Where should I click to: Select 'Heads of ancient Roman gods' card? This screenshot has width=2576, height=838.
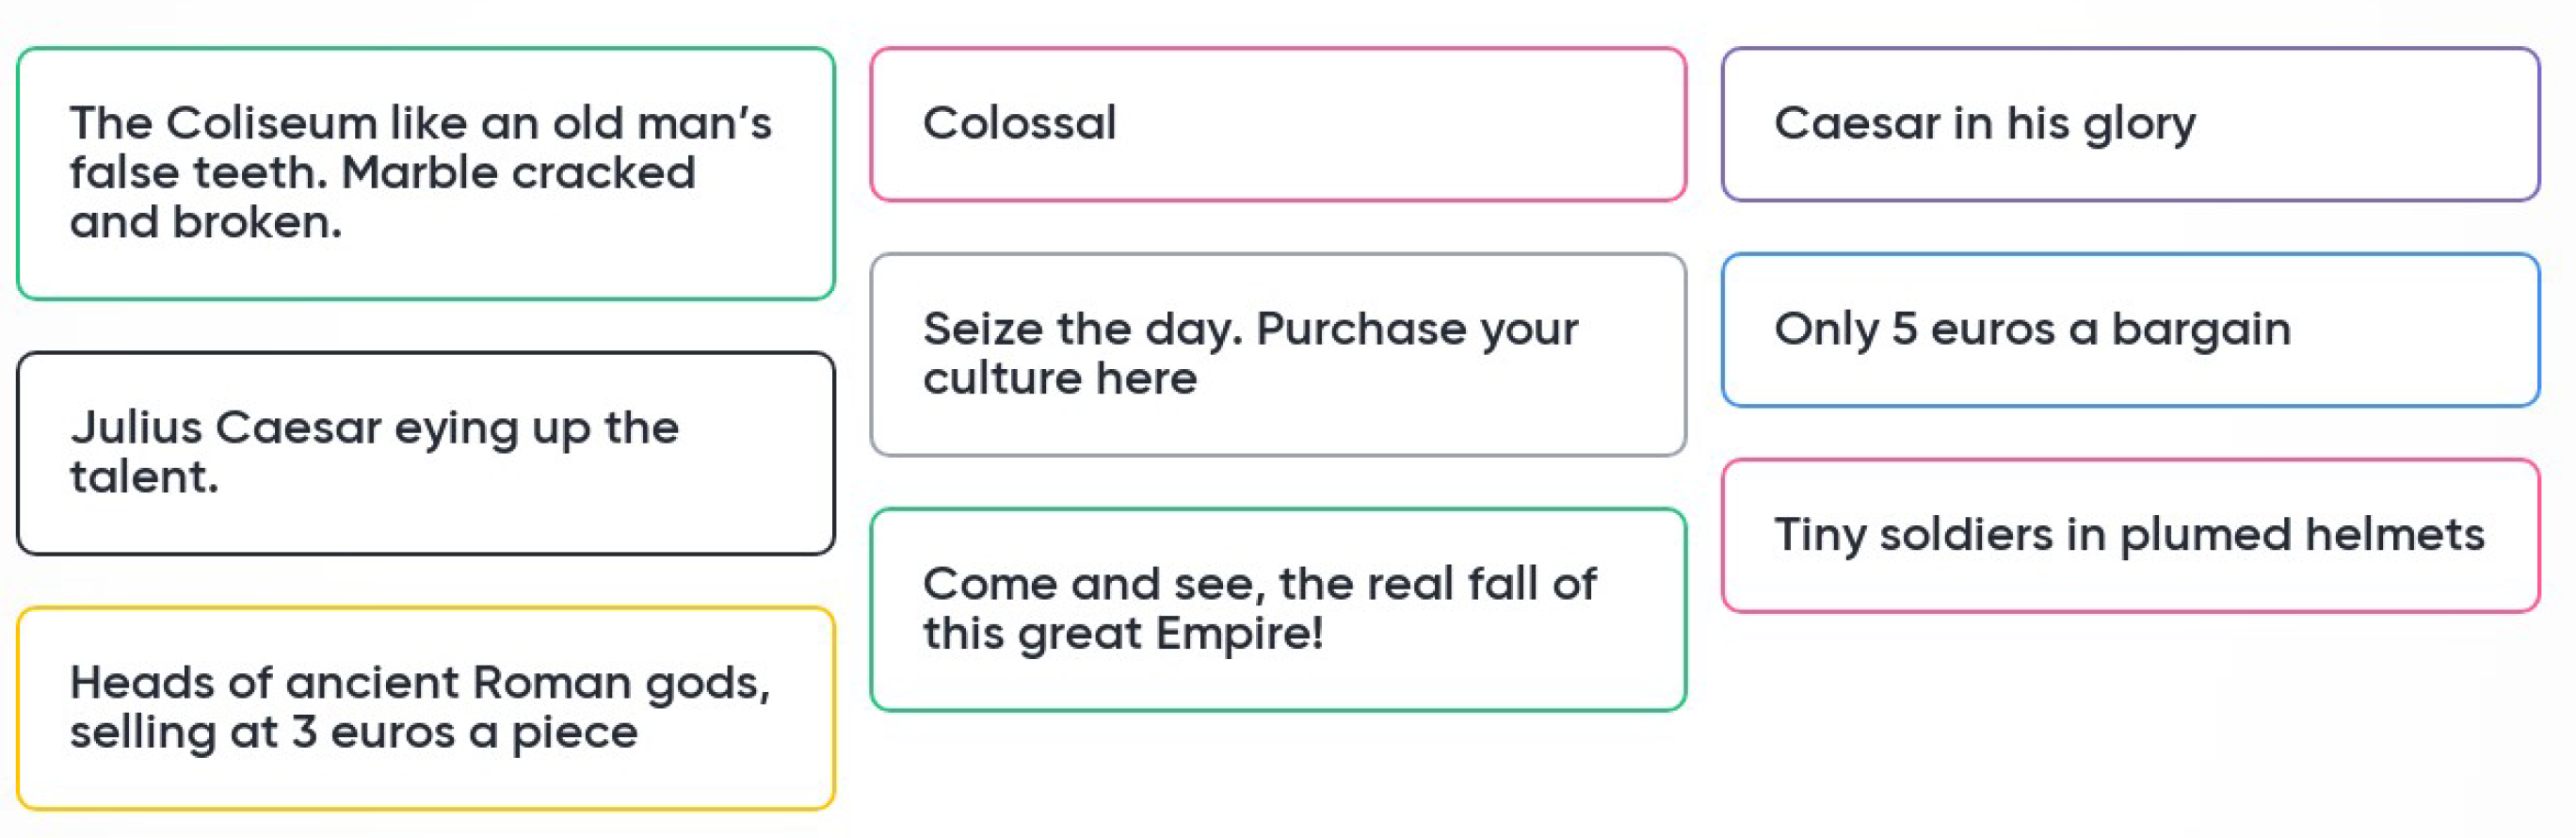[425, 708]
